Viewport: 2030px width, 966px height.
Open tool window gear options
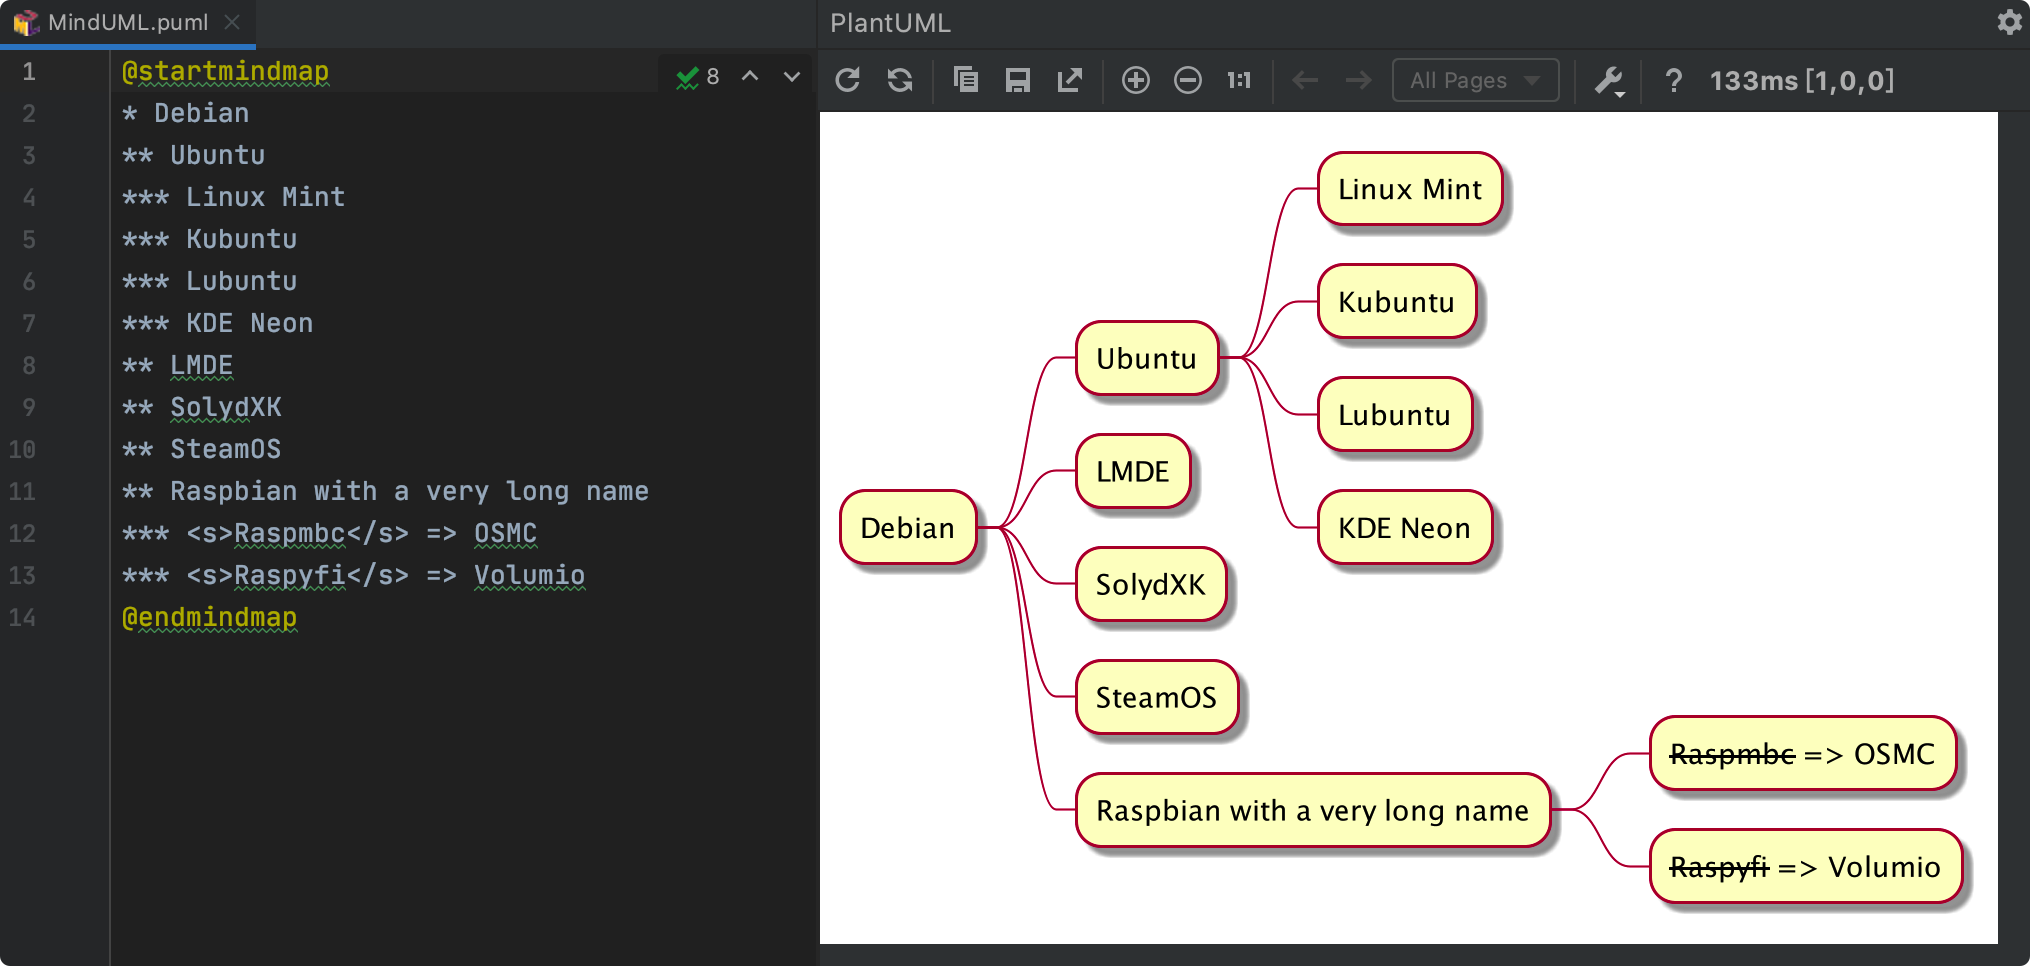(x=2009, y=22)
